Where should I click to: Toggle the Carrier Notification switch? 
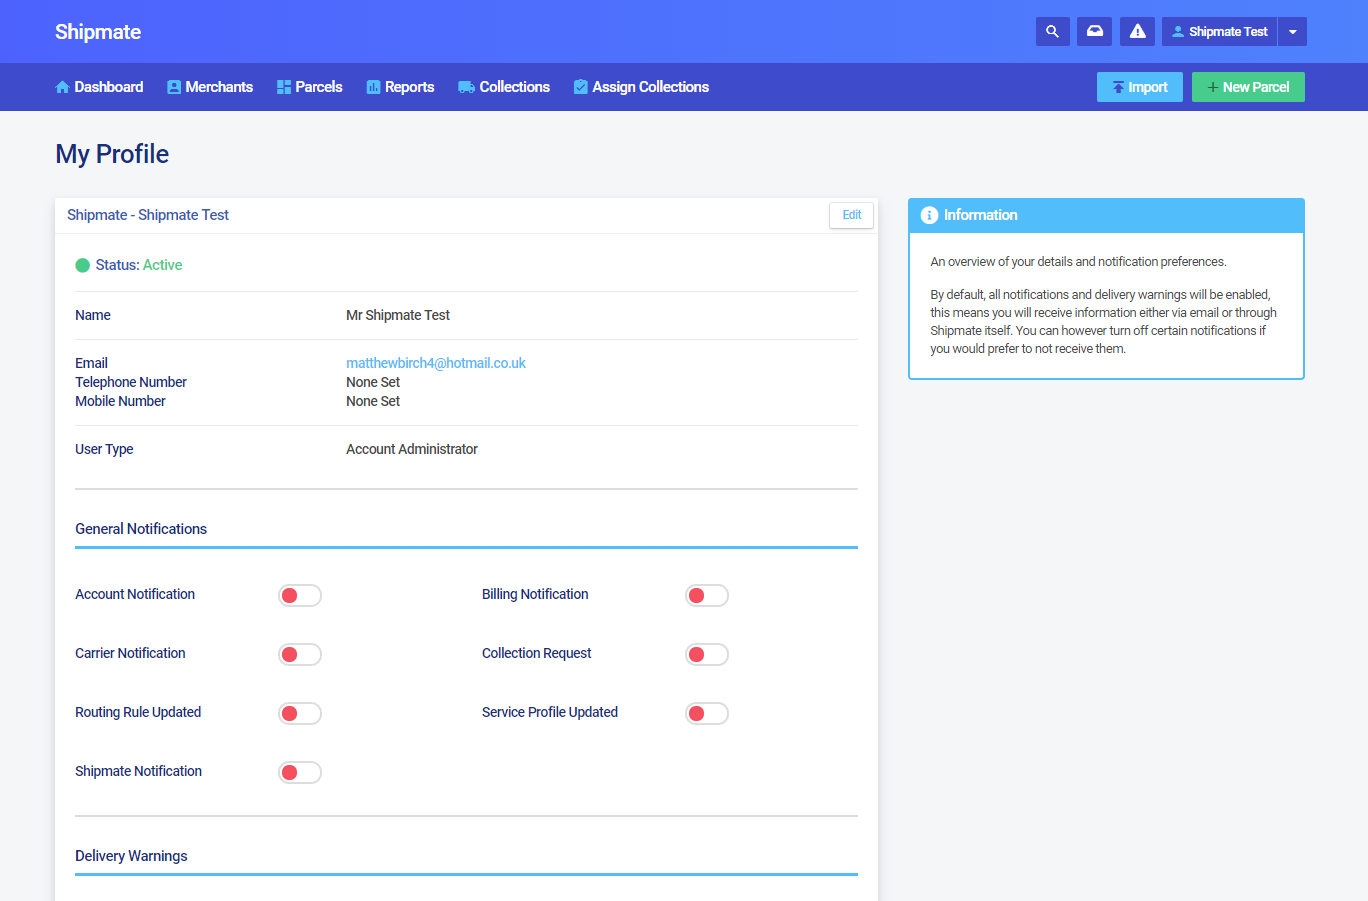click(300, 655)
